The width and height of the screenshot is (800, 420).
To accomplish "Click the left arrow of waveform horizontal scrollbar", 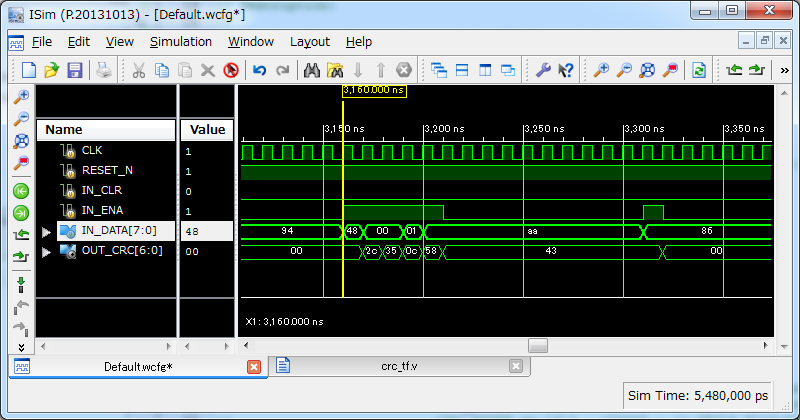I will pos(246,345).
